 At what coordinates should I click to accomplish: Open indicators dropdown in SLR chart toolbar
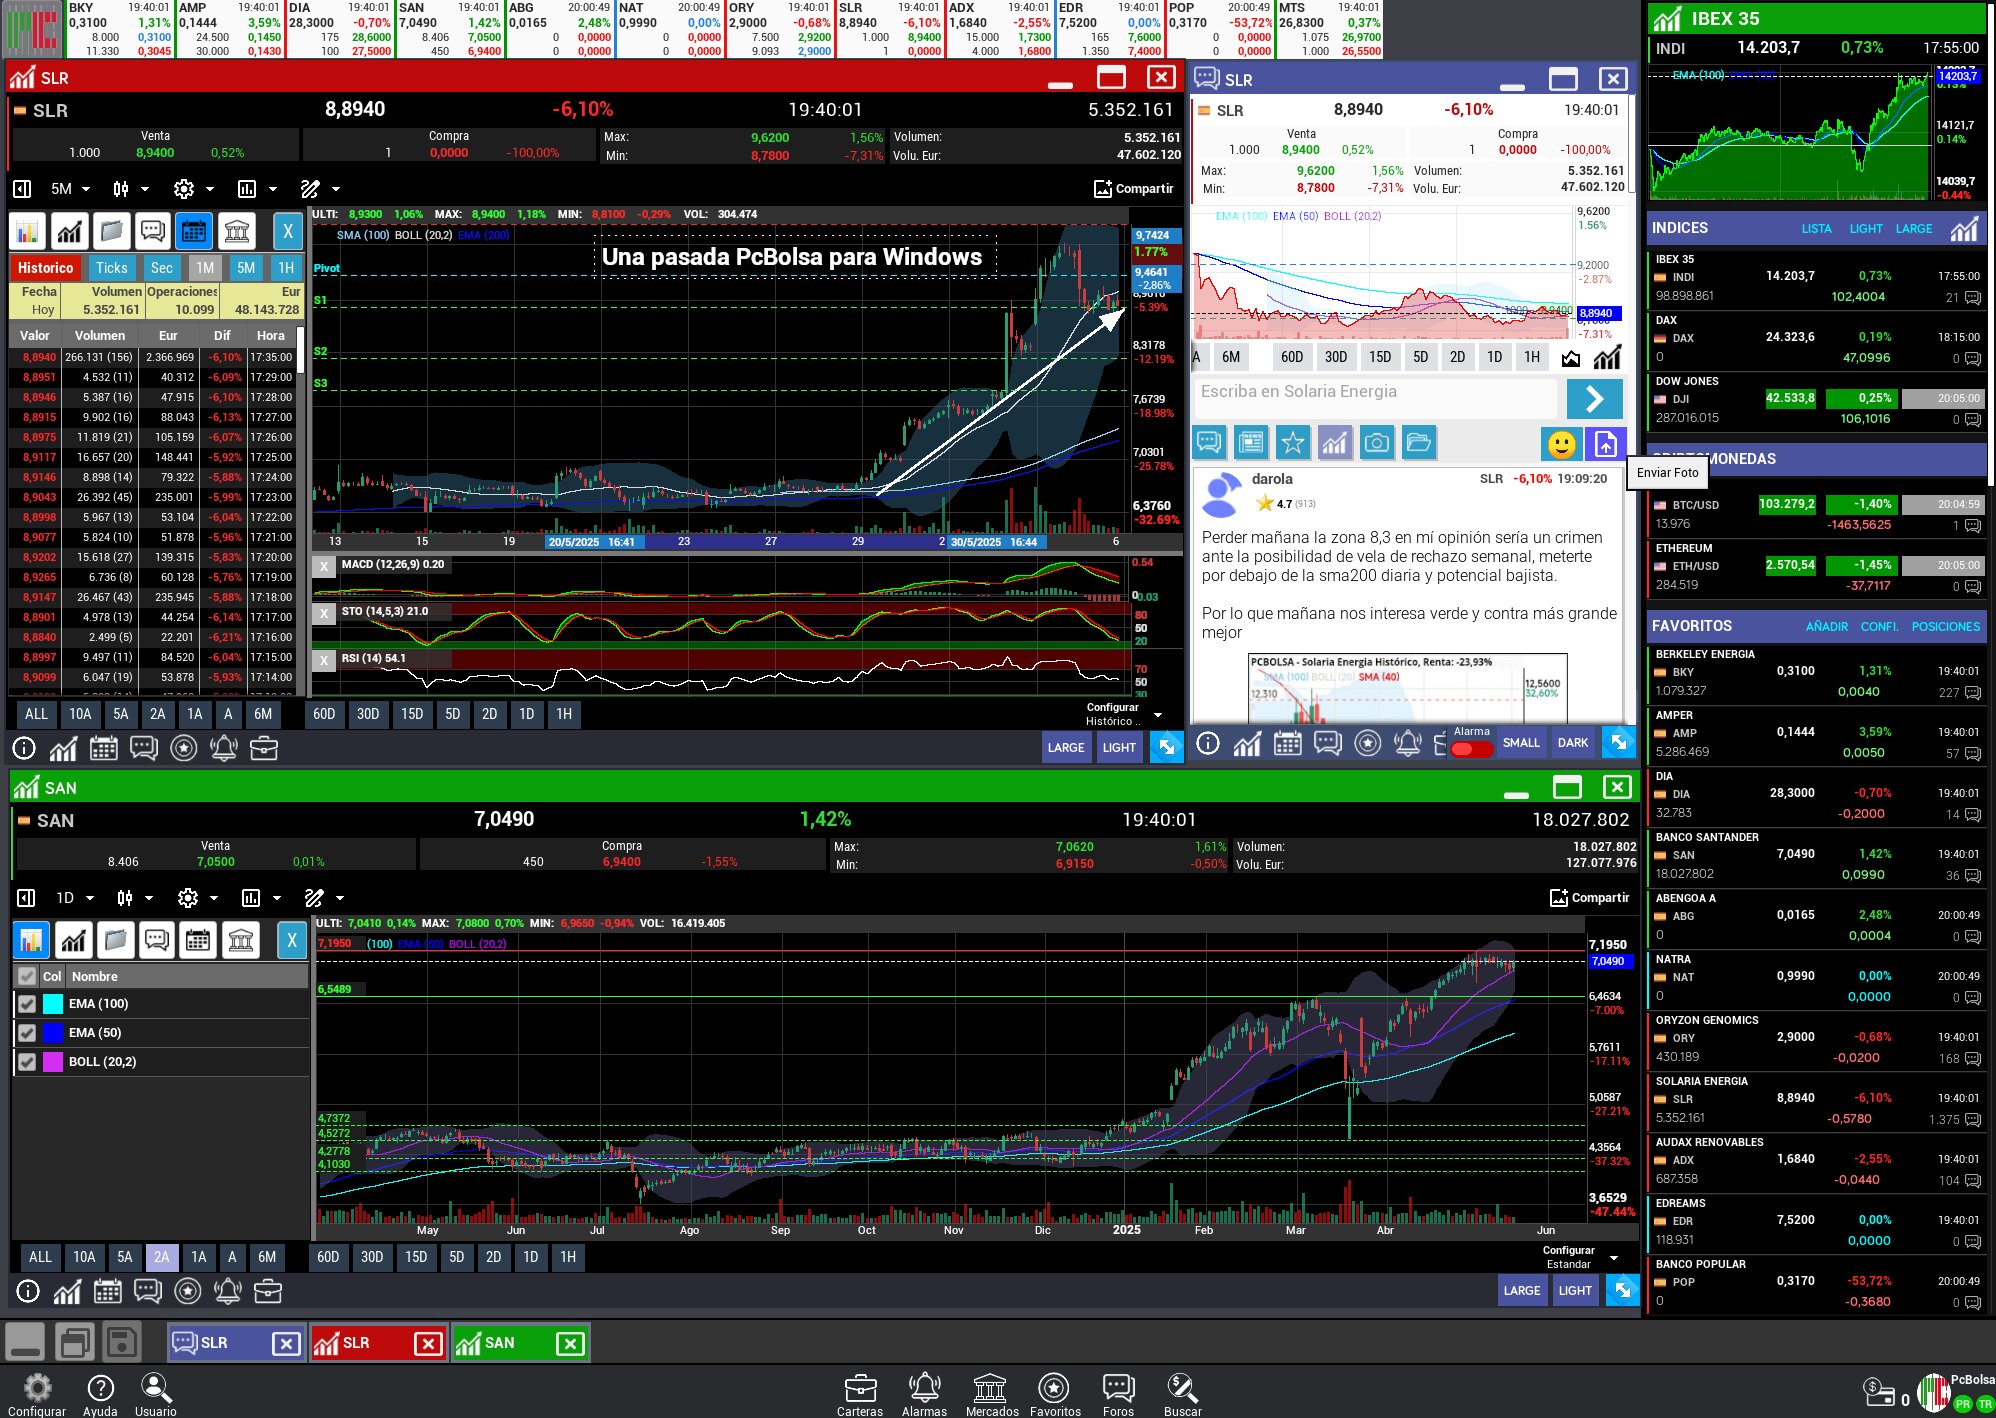(259, 189)
